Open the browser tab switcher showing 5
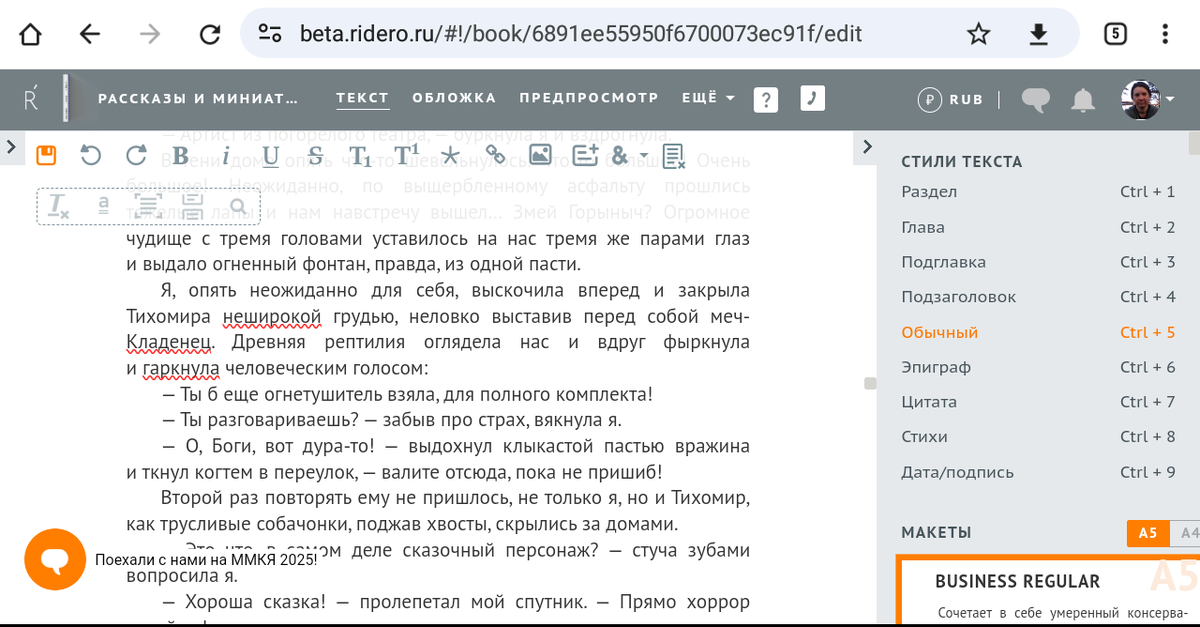The height and width of the screenshot is (627, 1200). point(1115,34)
